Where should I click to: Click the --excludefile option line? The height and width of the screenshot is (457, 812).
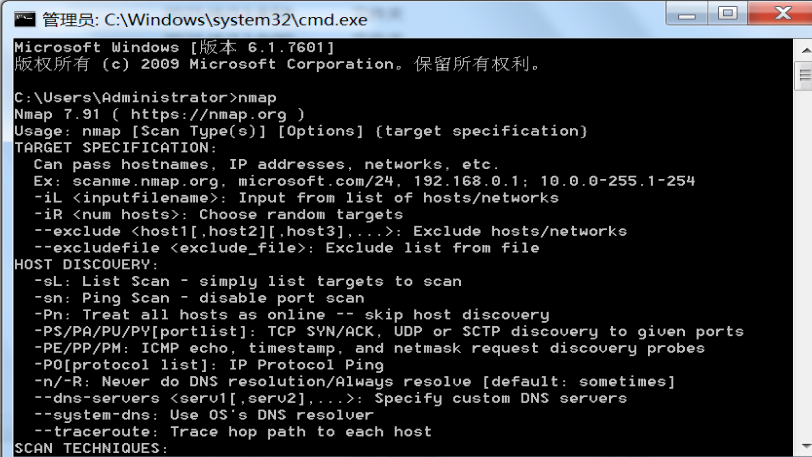tap(286, 248)
